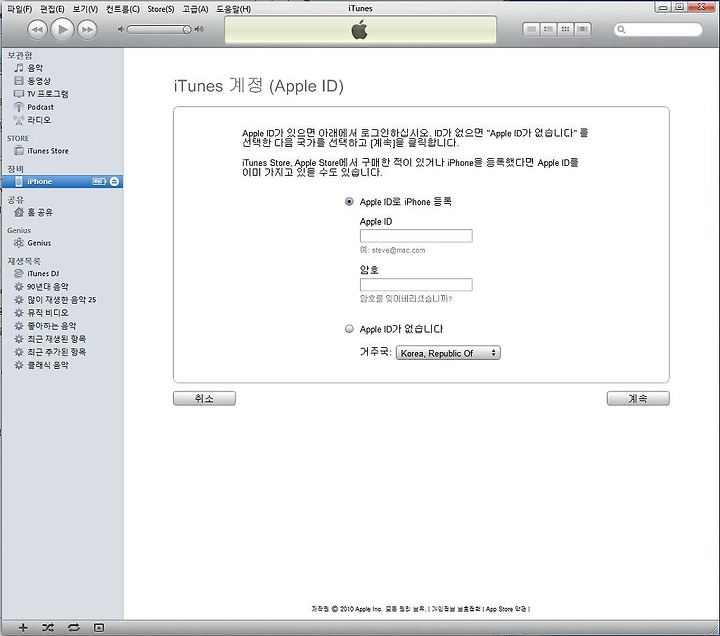Viewport: 720px width, 636px height.
Task: Click the Previous track rewind button
Action: pos(37,30)
